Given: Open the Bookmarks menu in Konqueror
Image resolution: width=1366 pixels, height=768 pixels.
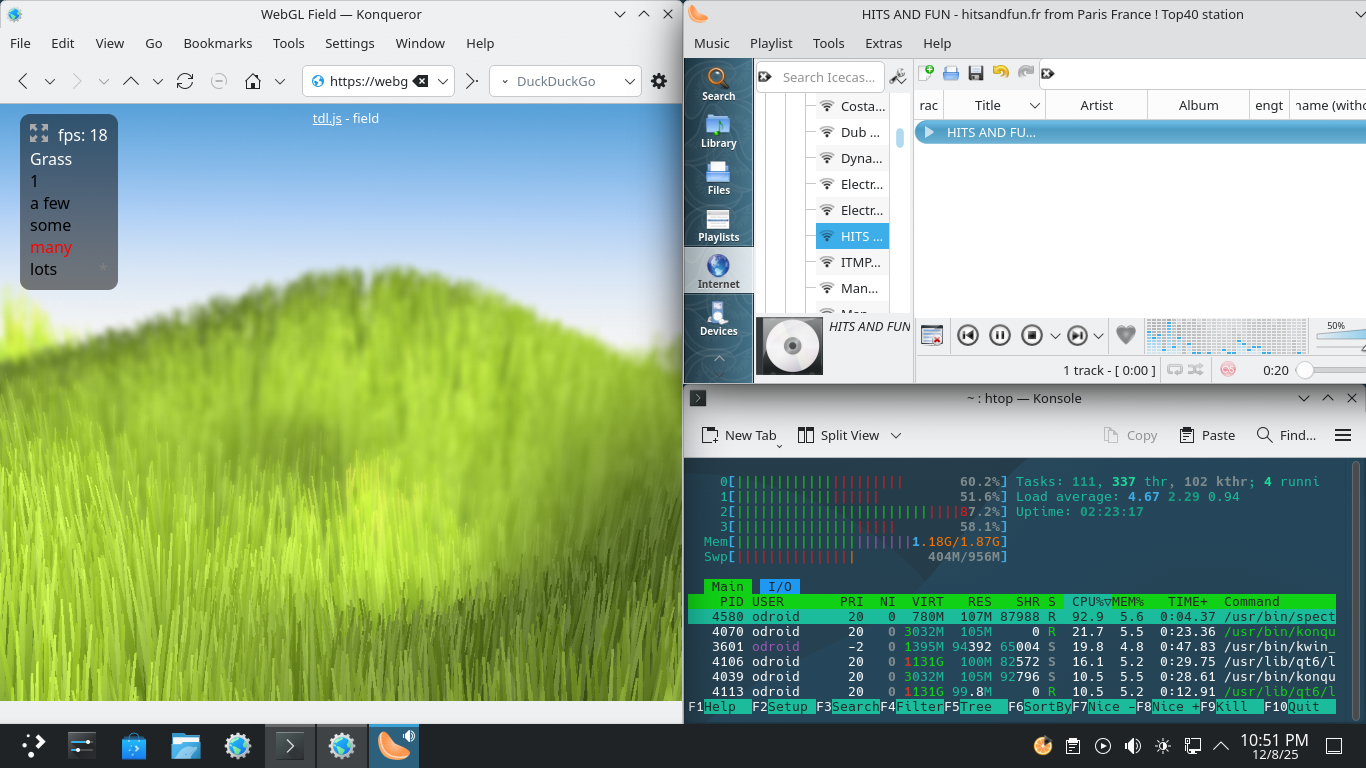Looking at the screenshot, I should (218, 43).
